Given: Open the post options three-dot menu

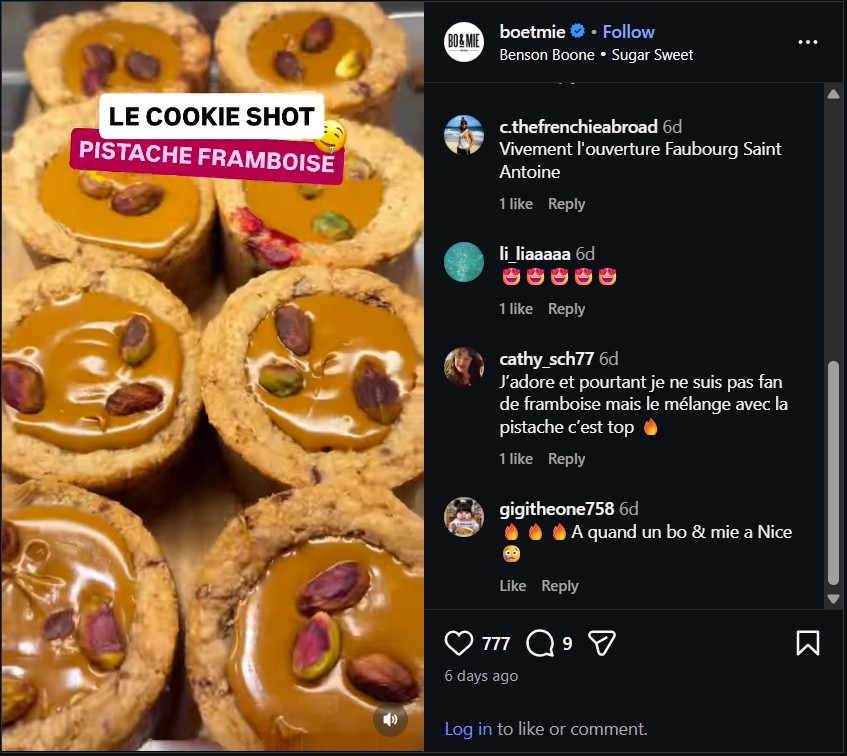Looking at the screenshot, I should point(806,42).
